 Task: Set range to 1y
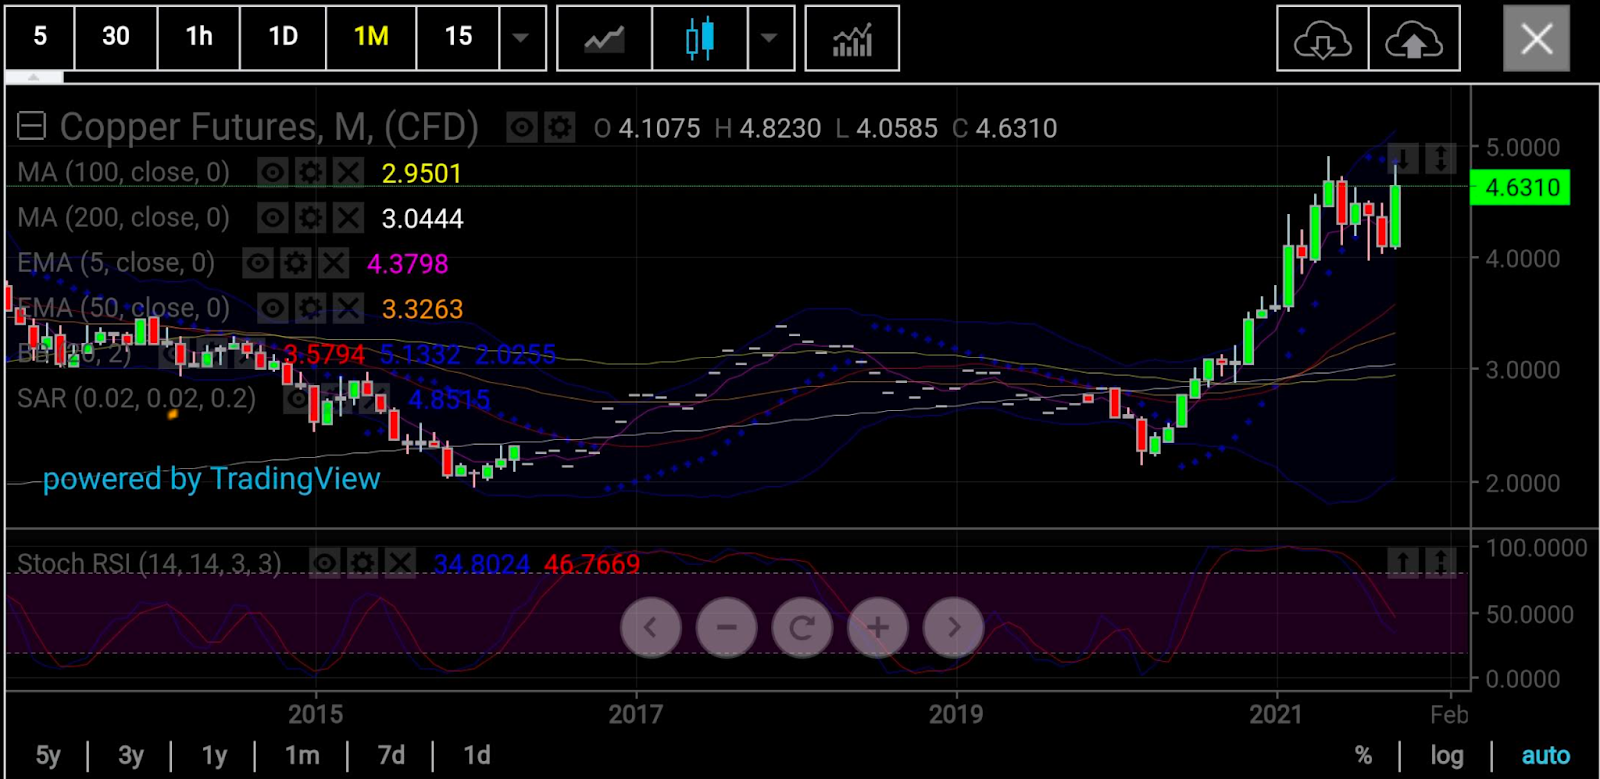tap(214, 755)
